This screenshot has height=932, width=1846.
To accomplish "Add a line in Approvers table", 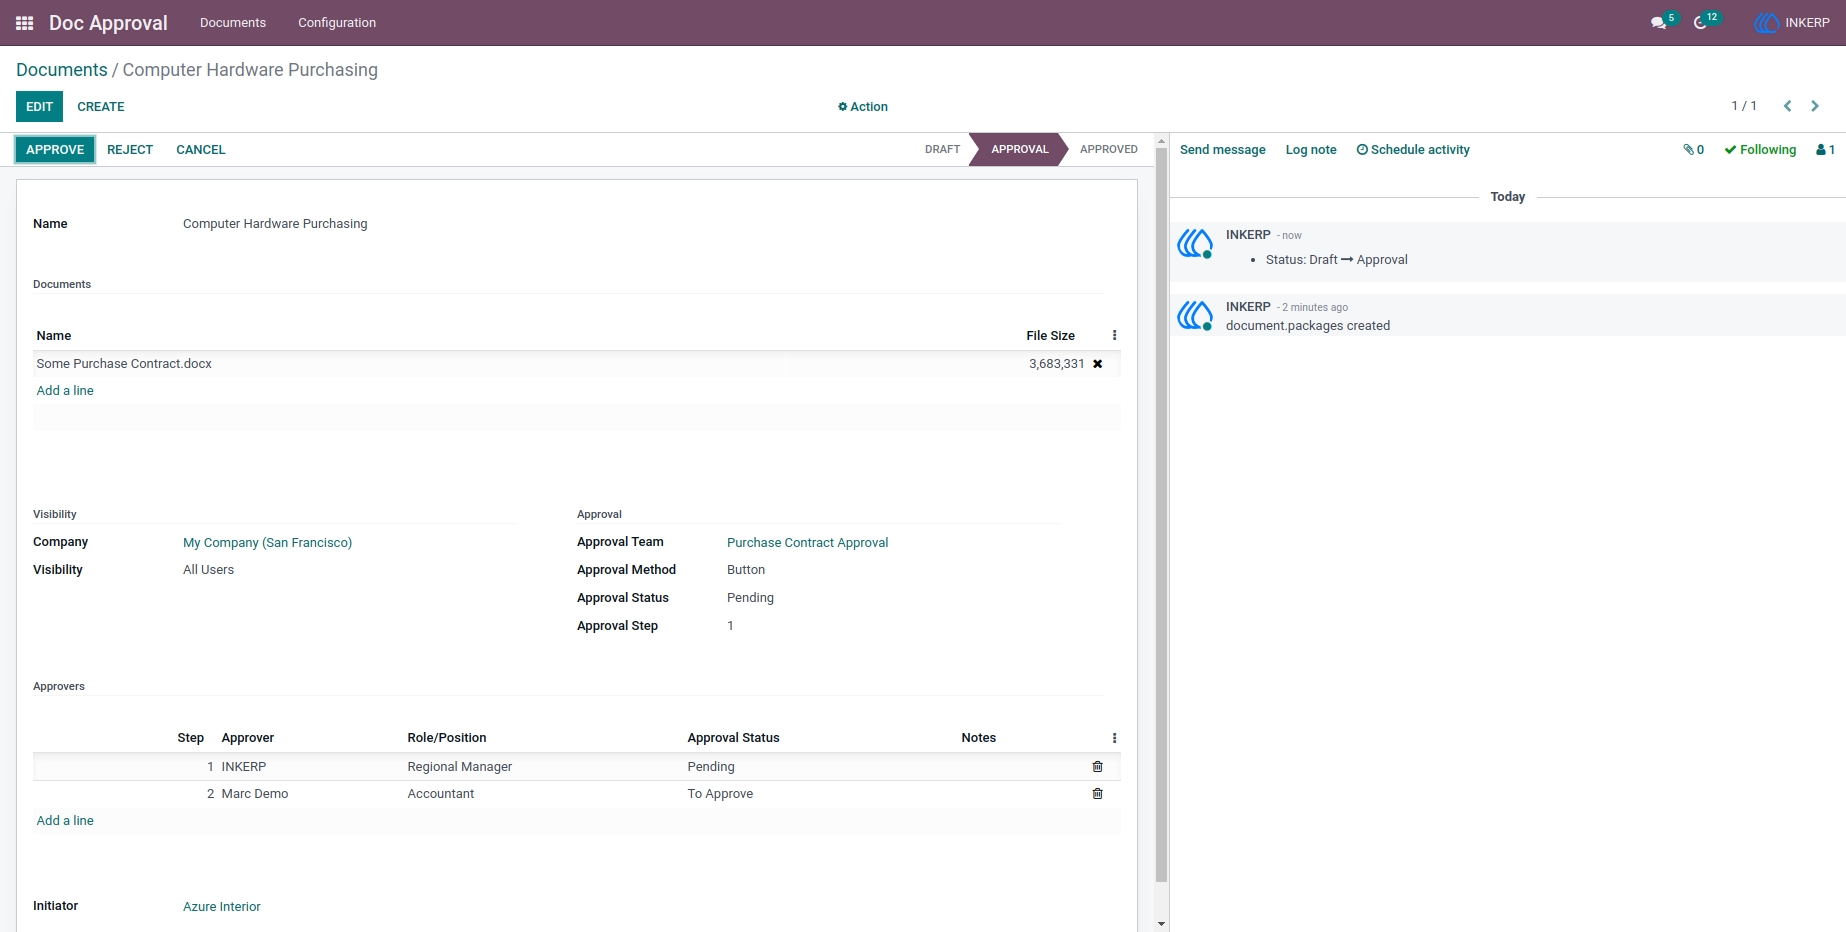I will [x=65, y=821].
